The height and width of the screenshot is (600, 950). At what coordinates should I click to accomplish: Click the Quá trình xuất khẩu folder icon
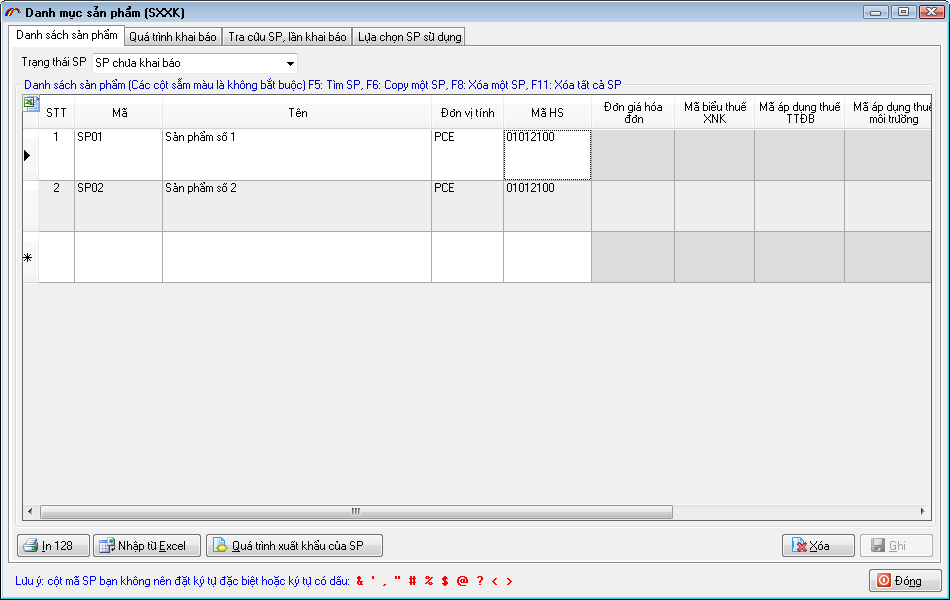click(x=220, y=546)
